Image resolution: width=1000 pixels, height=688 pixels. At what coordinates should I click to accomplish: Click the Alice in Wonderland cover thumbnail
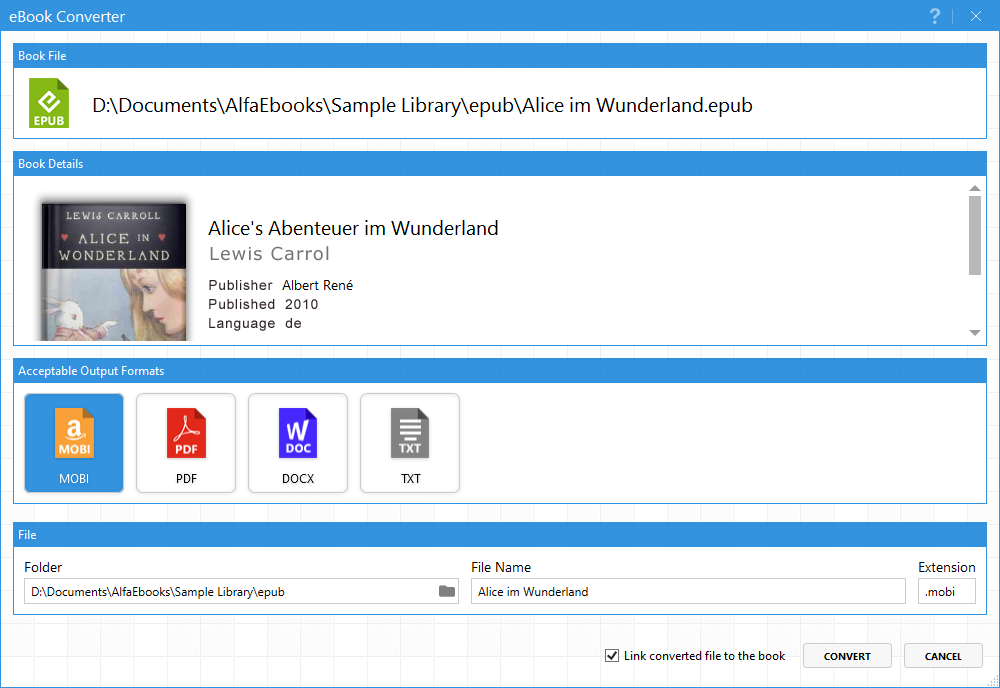pos(114,270)
